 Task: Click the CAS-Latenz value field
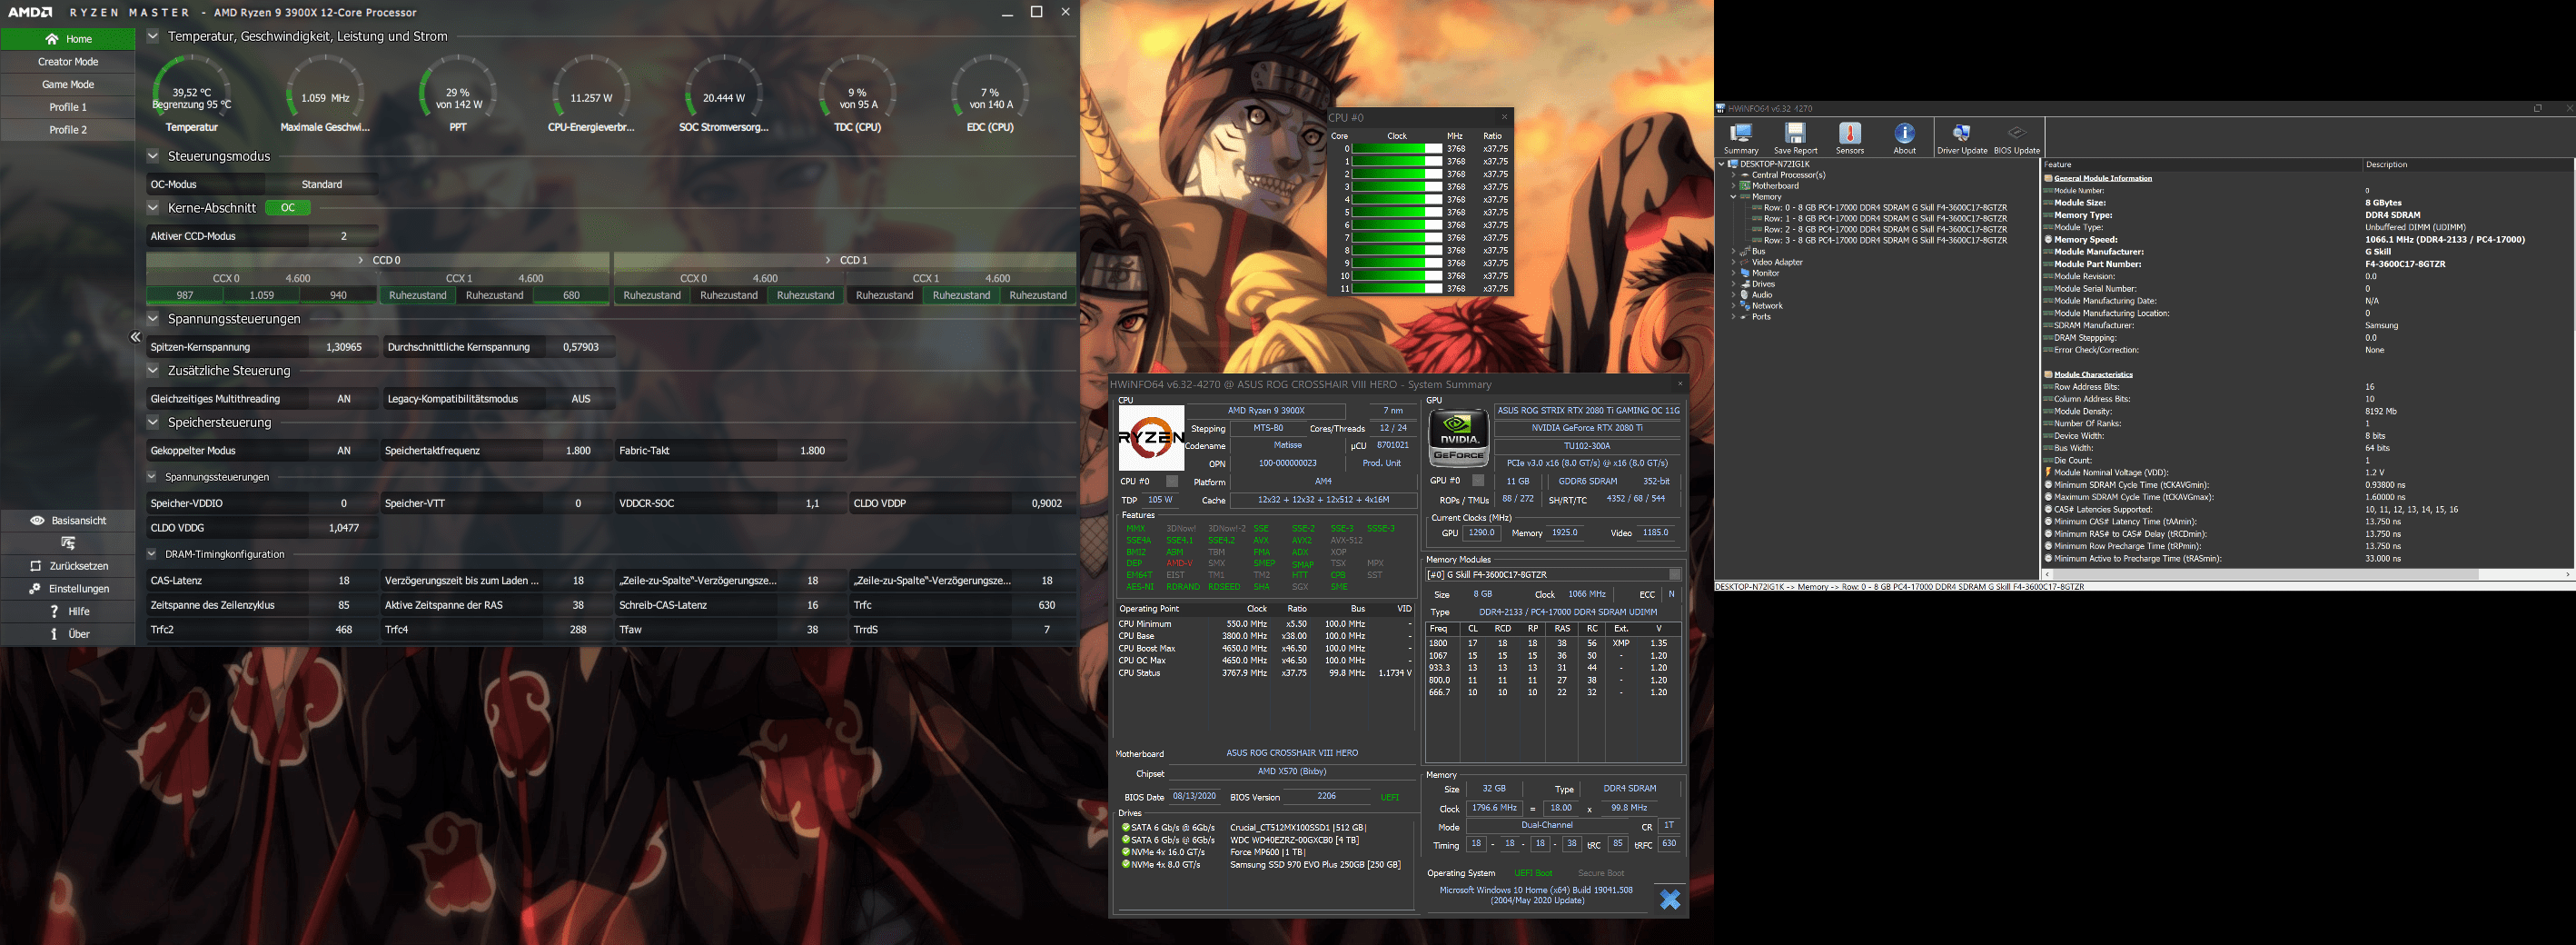point(344,581)
